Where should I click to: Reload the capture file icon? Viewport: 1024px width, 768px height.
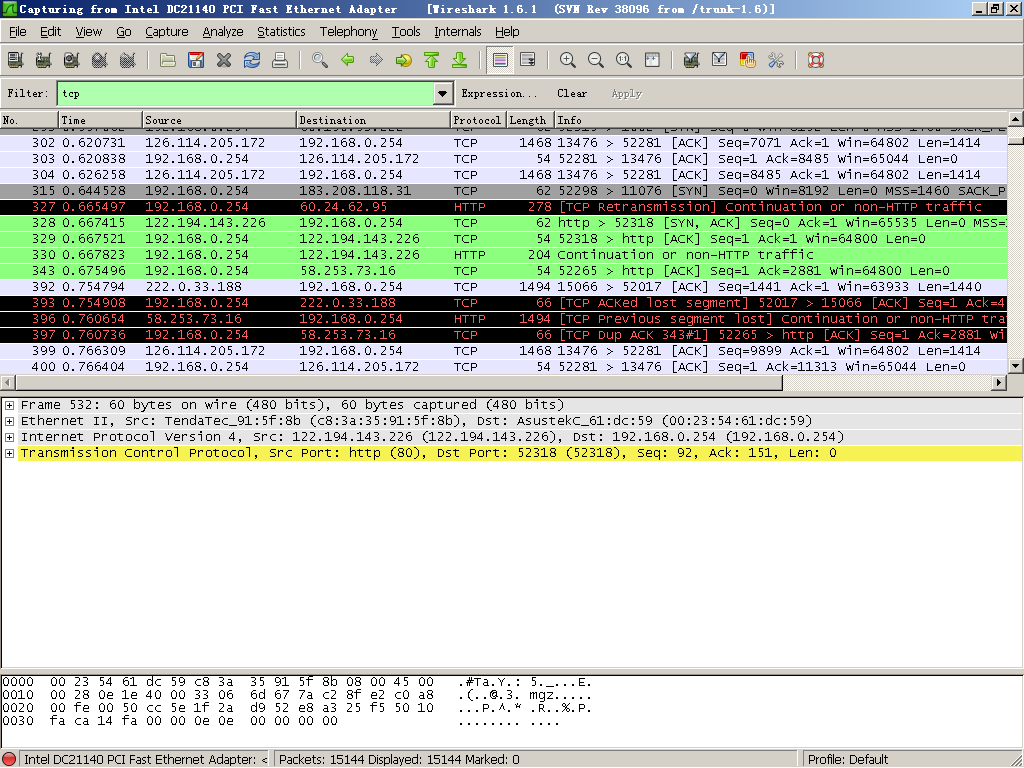click(x=252, y=60)
